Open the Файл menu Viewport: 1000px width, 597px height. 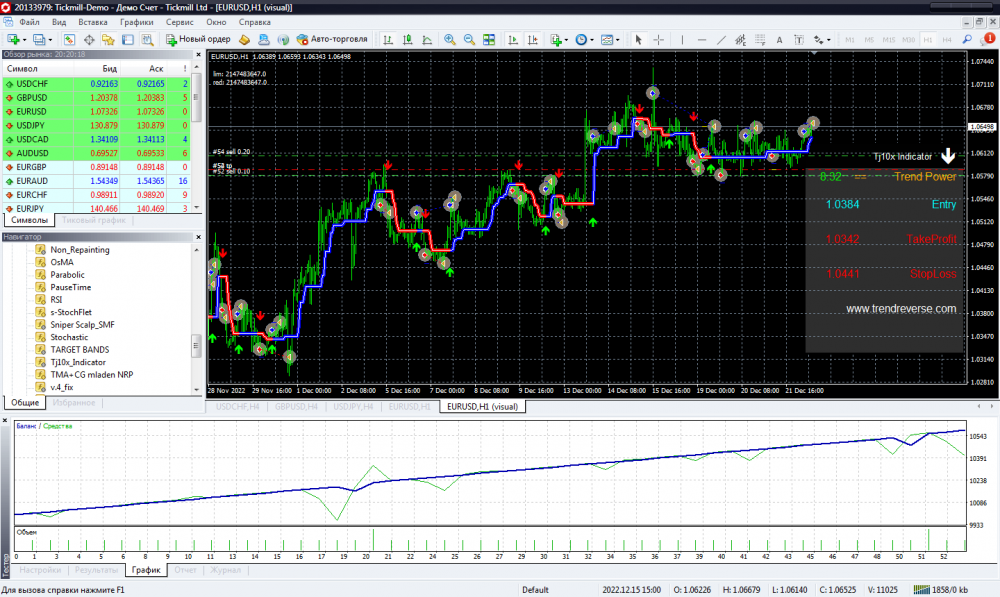(x=29, y=22)
